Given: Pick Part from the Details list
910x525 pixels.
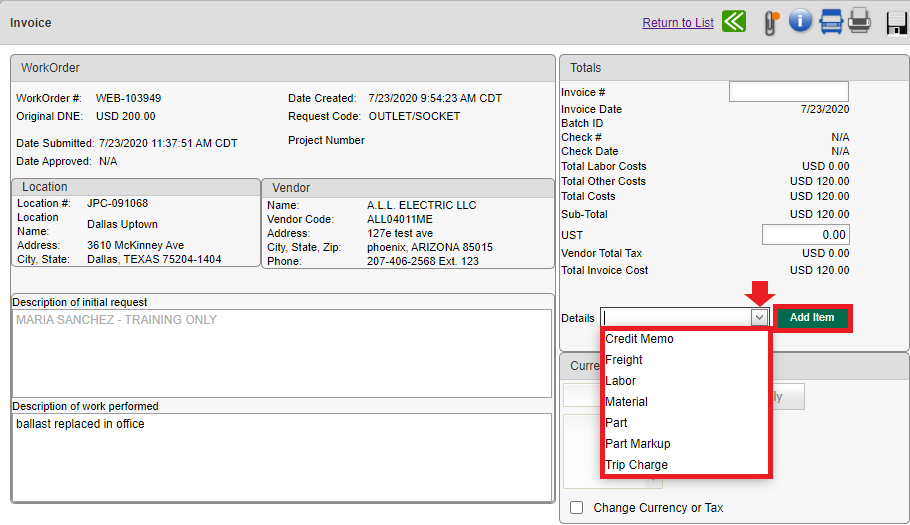Looking at the screenshot, I should [616, 422].
